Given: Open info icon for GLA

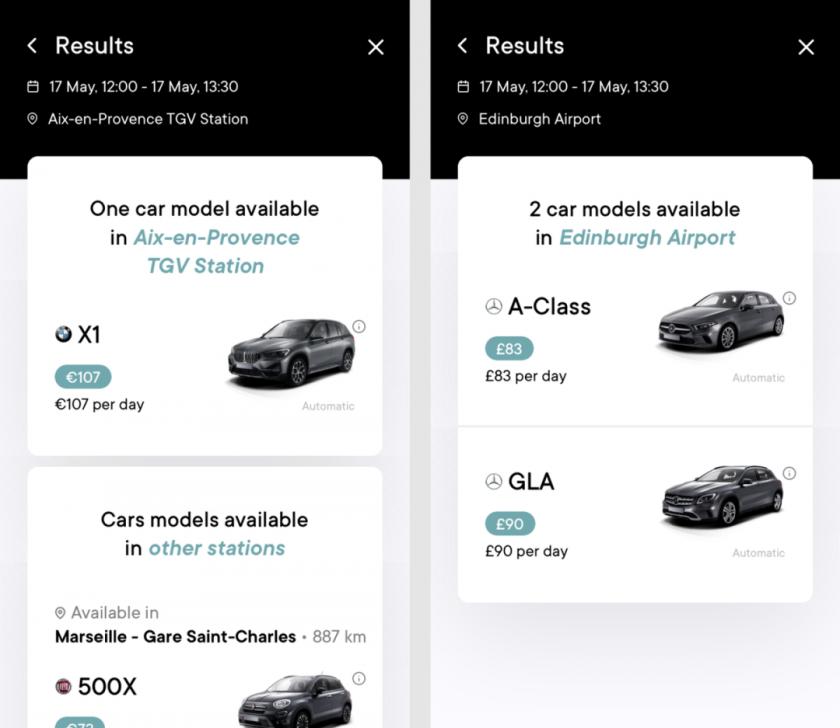Looking at the screenshot, I should tap(789, 473).
